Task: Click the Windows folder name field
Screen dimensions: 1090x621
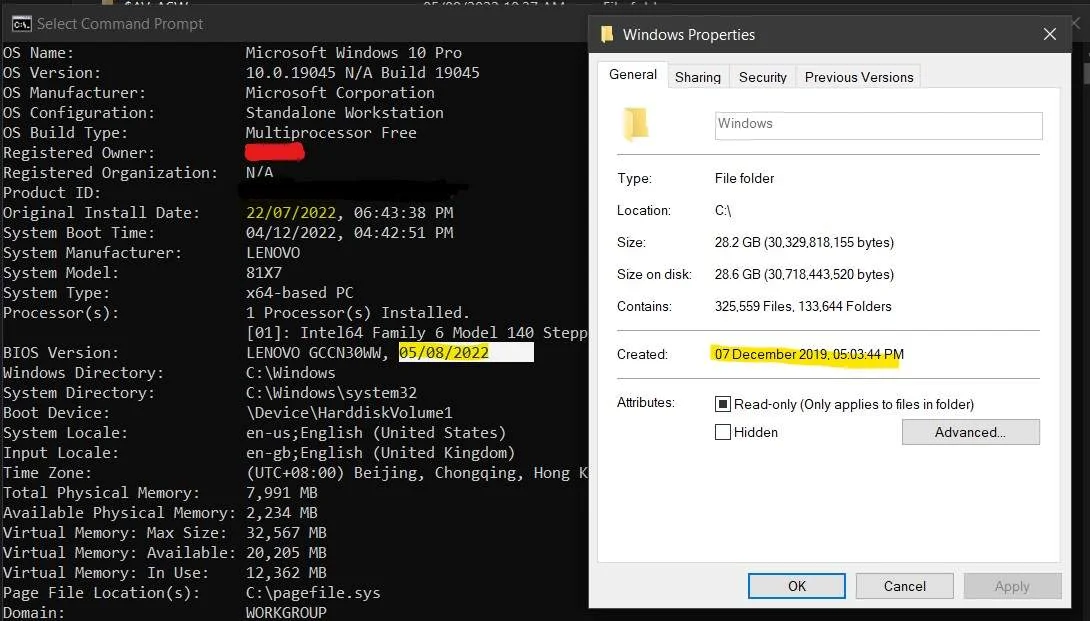Action: pyautogui.click(x=879, y=126)
